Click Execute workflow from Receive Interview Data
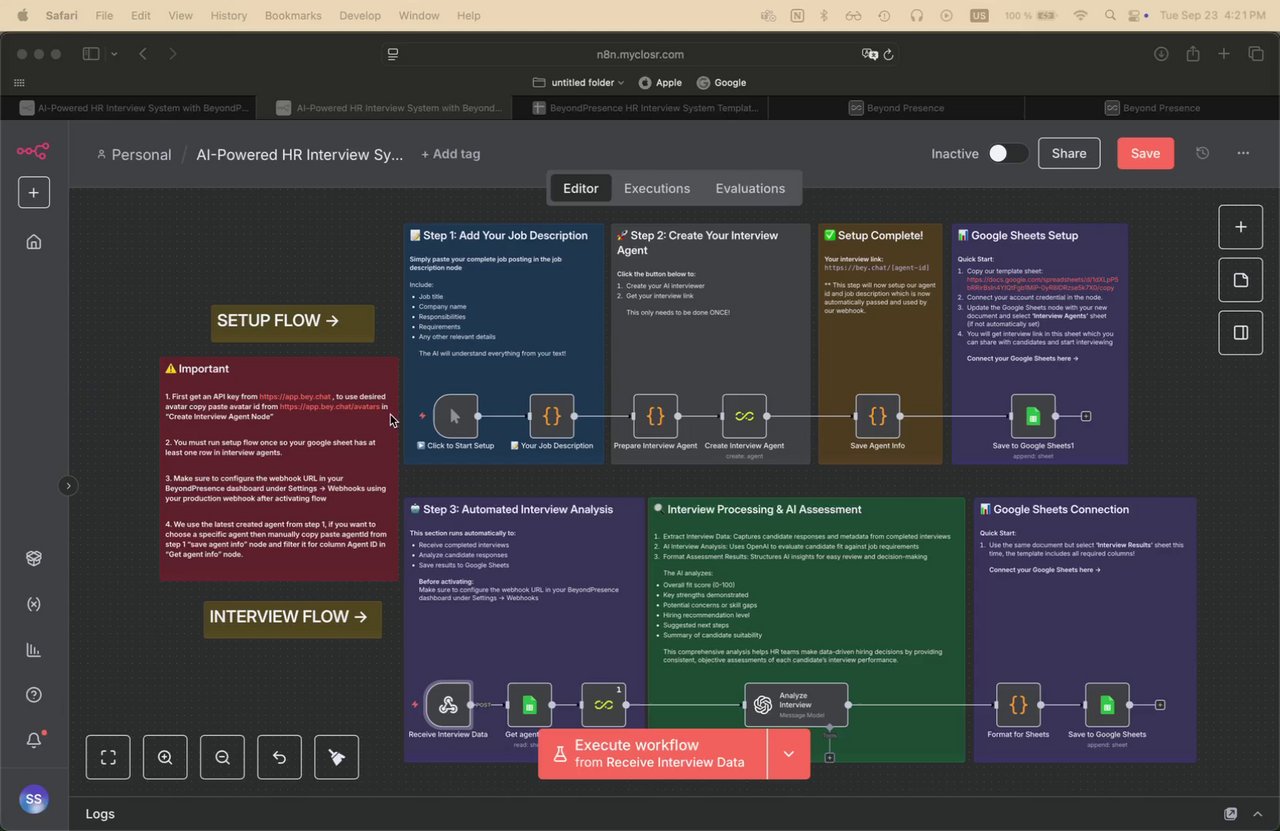 [652, 754]
